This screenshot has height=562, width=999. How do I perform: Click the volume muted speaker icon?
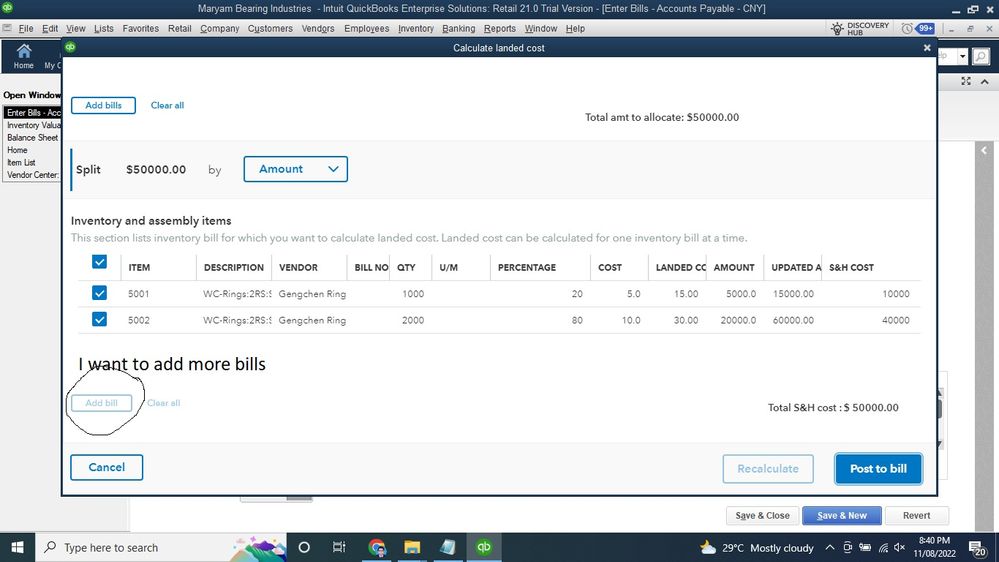coord(900,547)
